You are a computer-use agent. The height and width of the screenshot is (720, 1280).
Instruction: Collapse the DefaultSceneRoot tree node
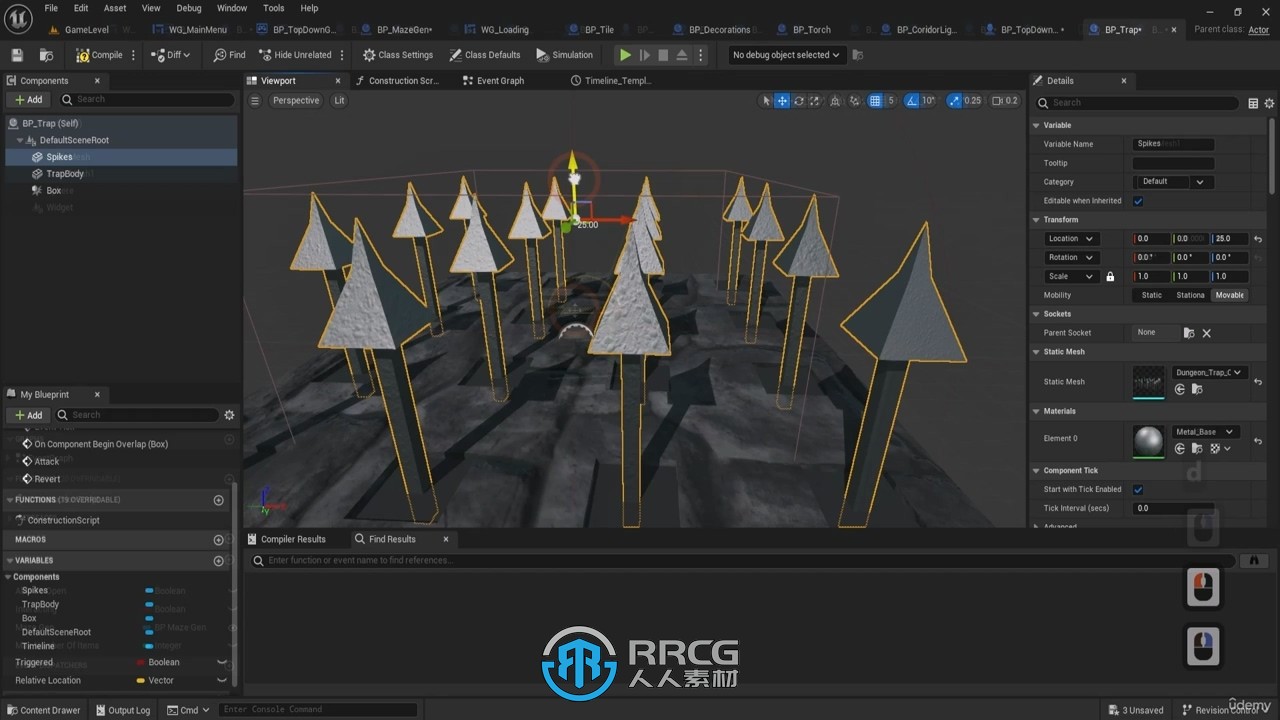20,140
